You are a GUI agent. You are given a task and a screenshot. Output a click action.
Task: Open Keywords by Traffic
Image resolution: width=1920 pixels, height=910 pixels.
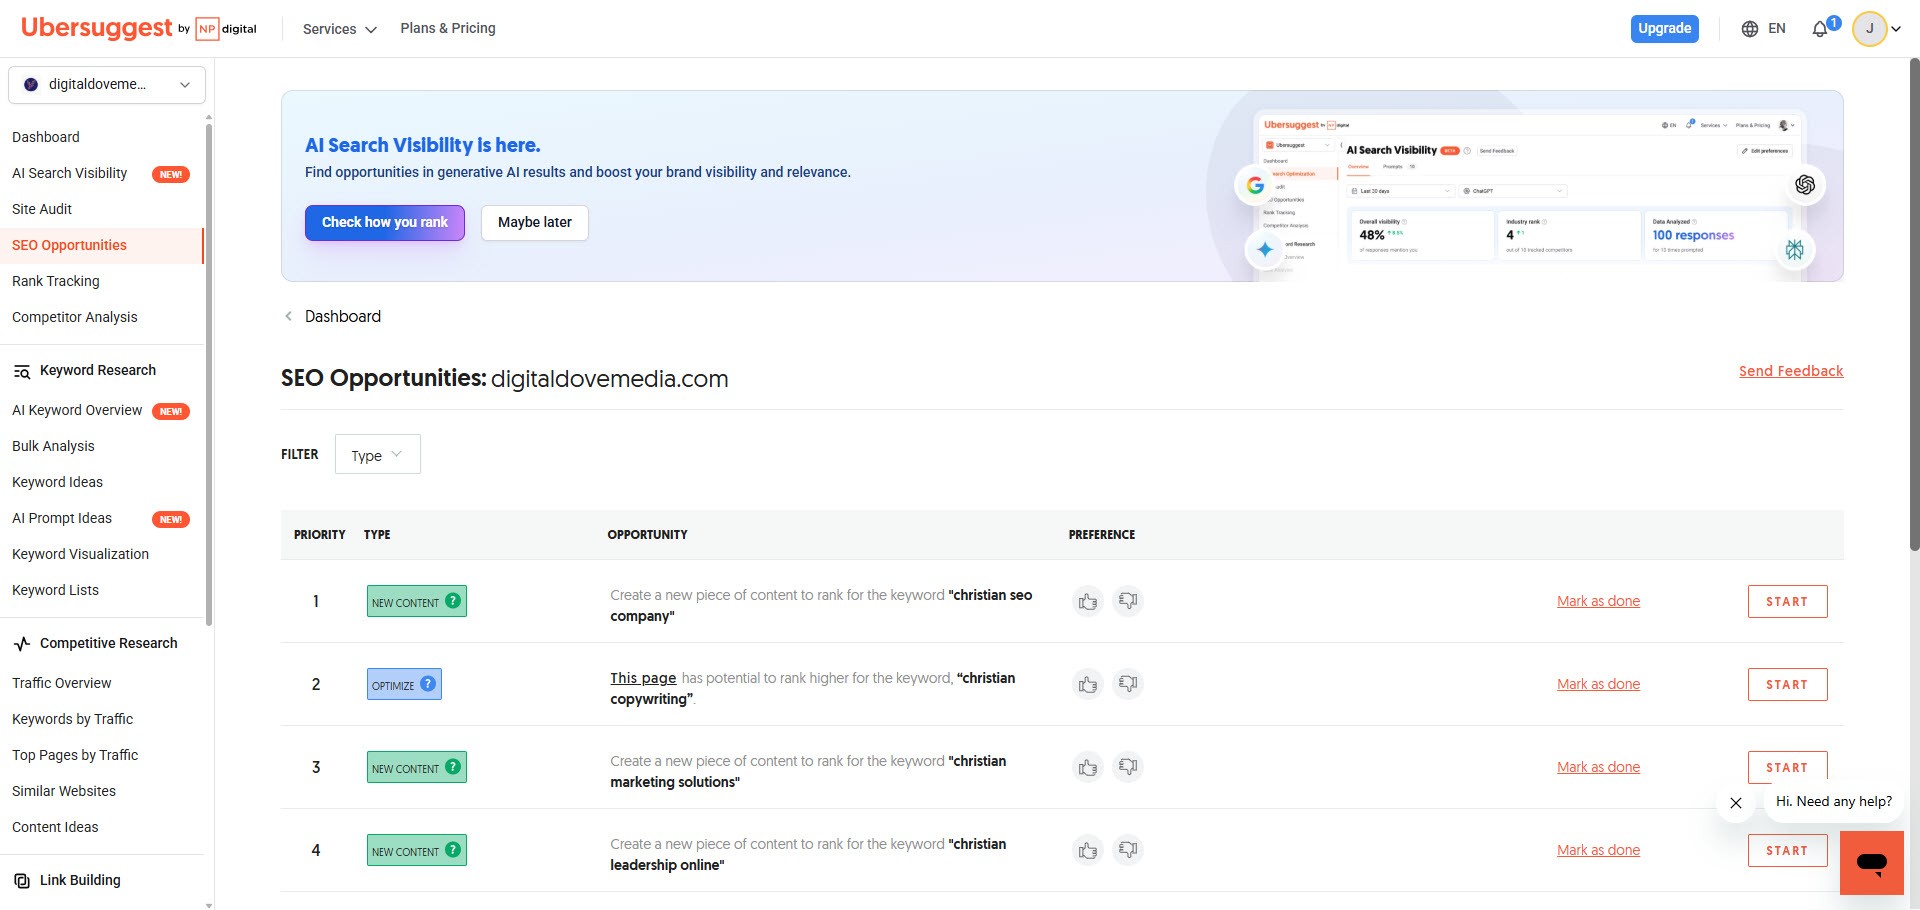click(72, 719)
